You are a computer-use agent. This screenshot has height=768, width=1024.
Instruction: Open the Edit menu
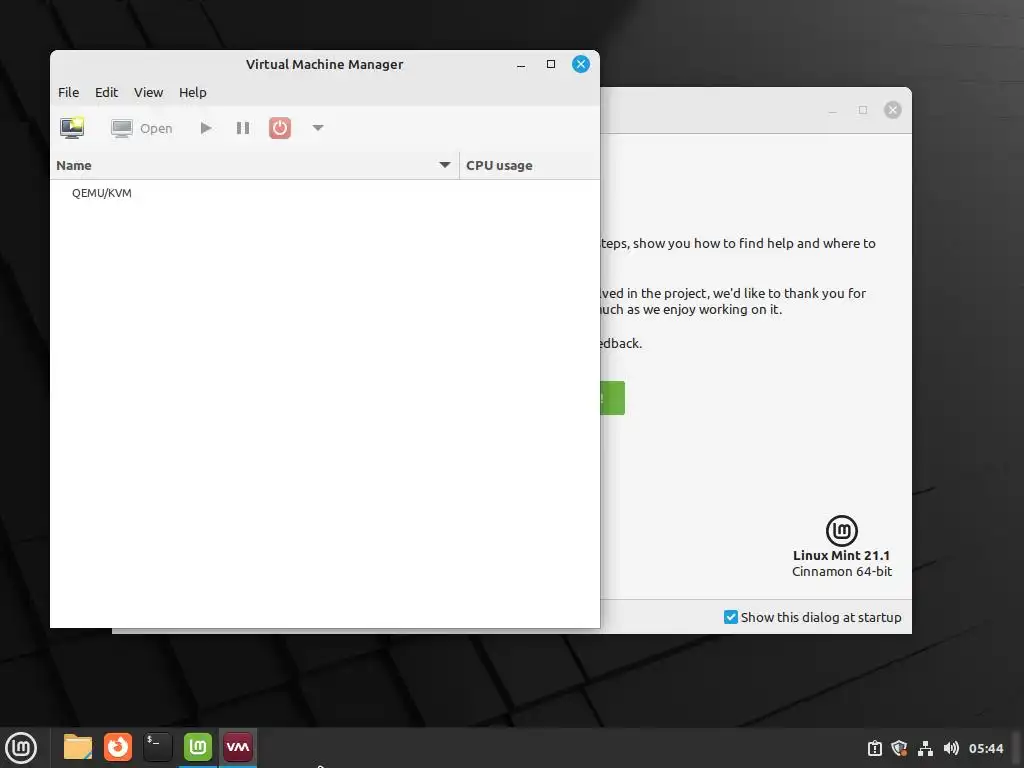[106, 92]
